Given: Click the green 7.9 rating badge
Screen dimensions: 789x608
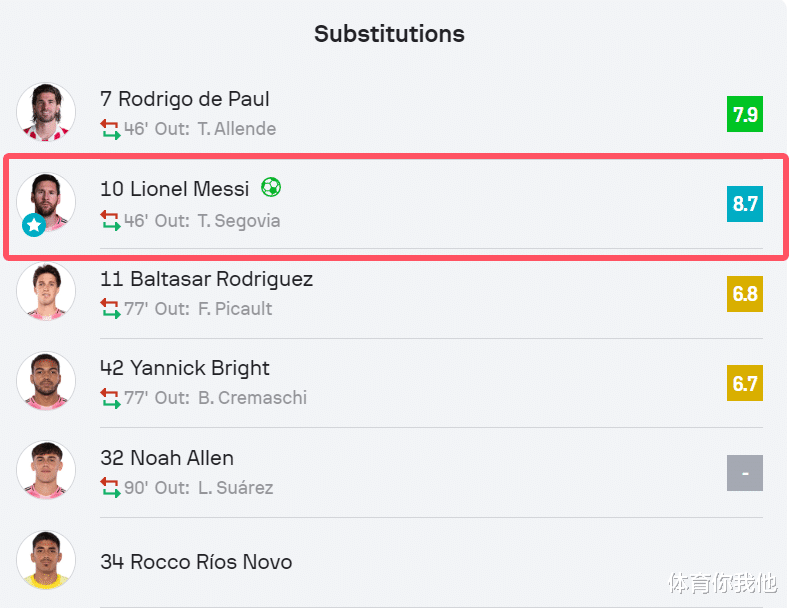Looking at the screenshot, I should click(x=745, y=114).
